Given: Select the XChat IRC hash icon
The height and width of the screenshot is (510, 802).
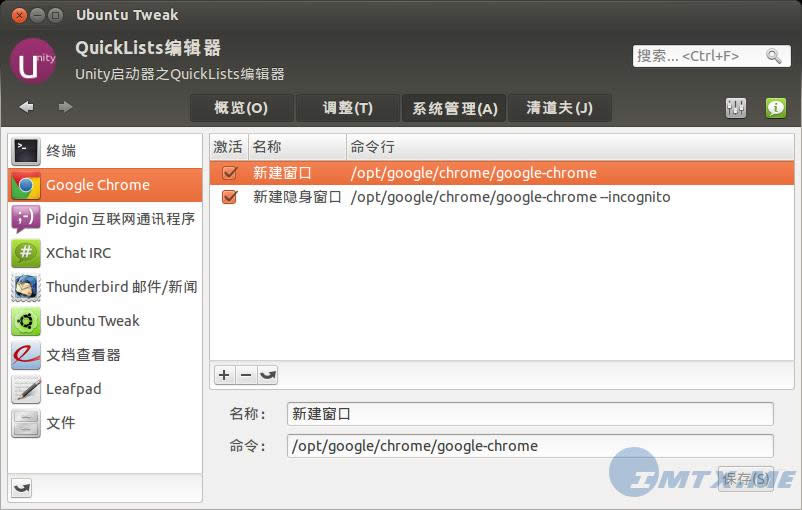Looking at the screenshot, I should (26, 253).
